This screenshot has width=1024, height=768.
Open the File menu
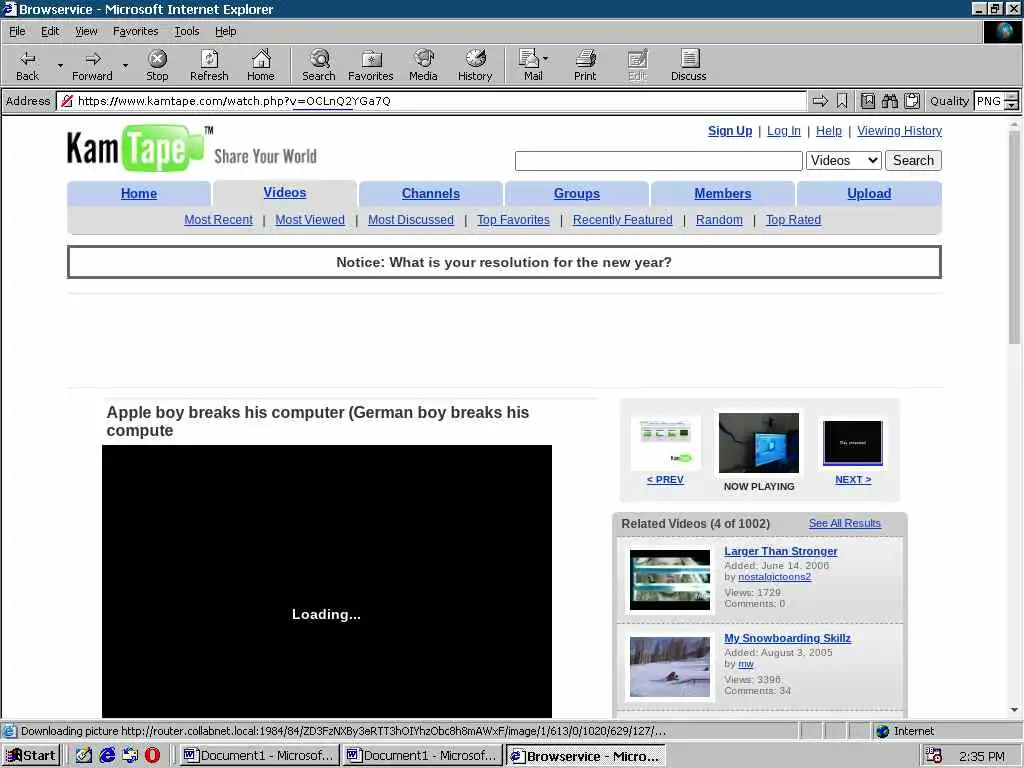pos(17,31)
